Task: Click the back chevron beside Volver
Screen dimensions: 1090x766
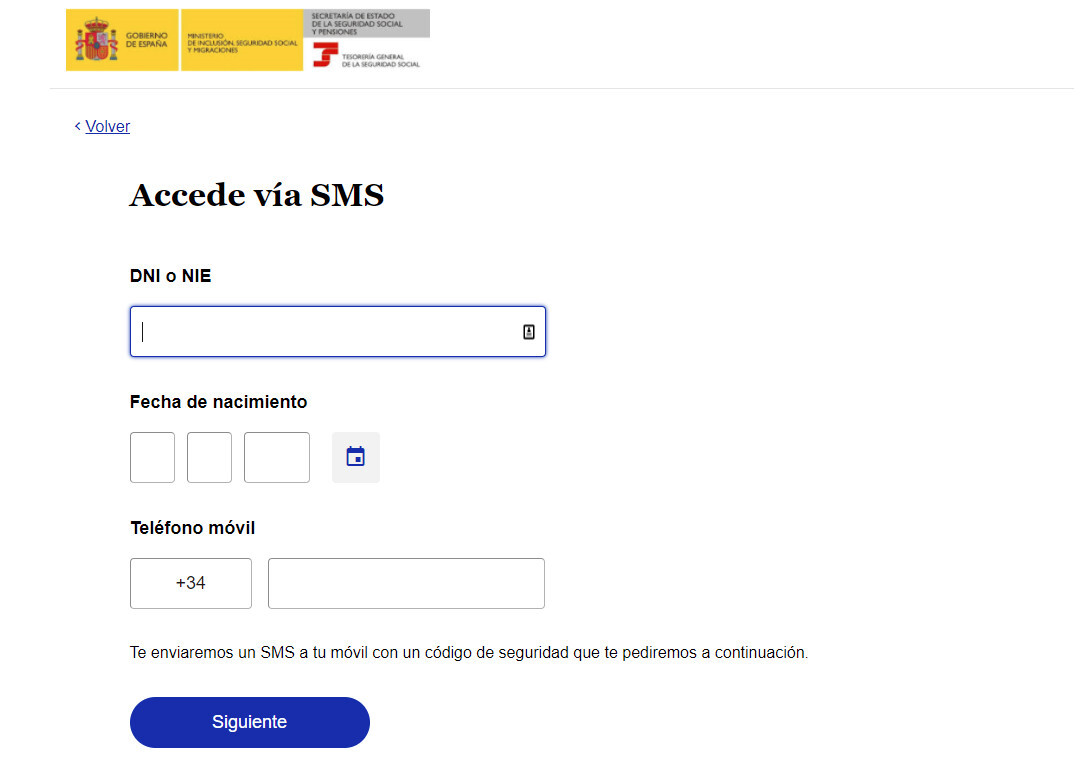Action: 77,126
